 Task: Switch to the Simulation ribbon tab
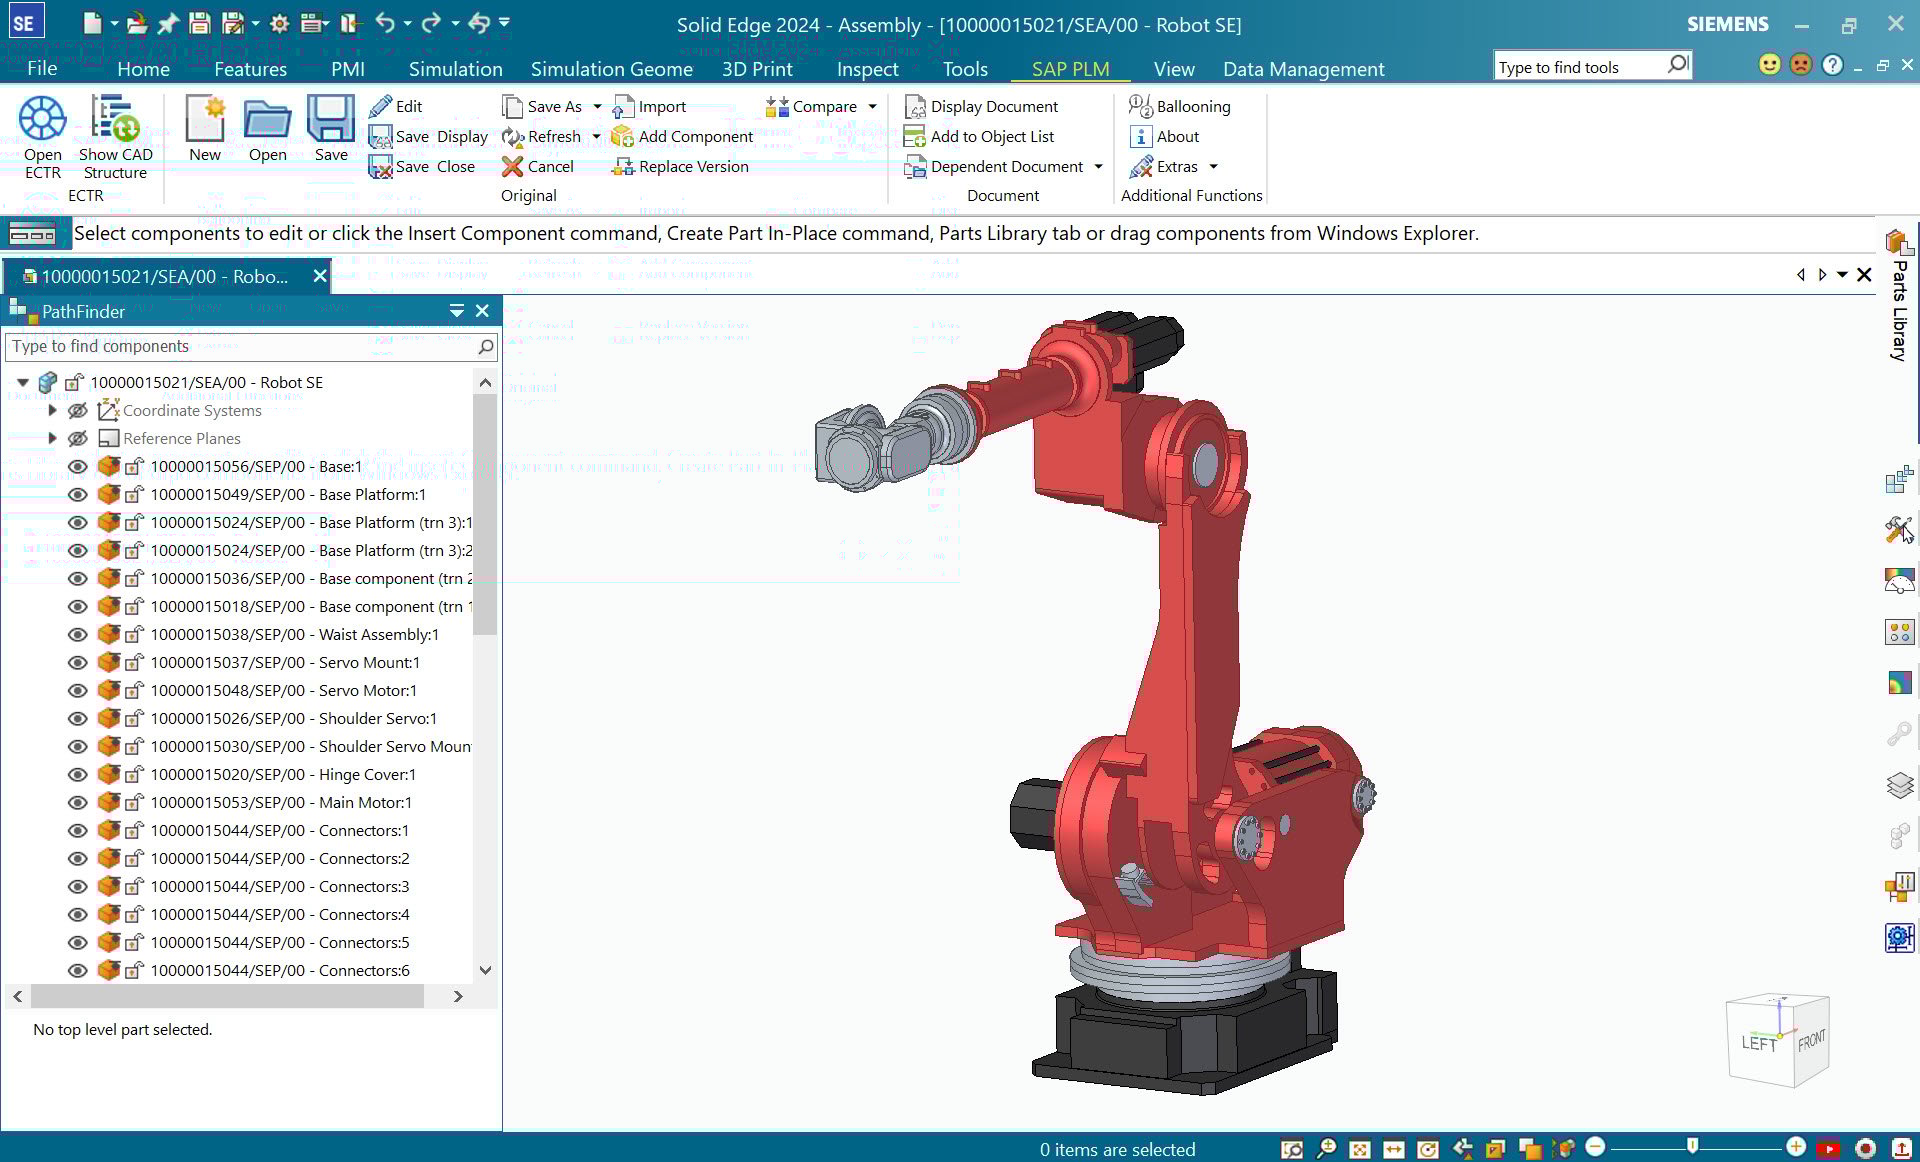[x=455, y=69]
